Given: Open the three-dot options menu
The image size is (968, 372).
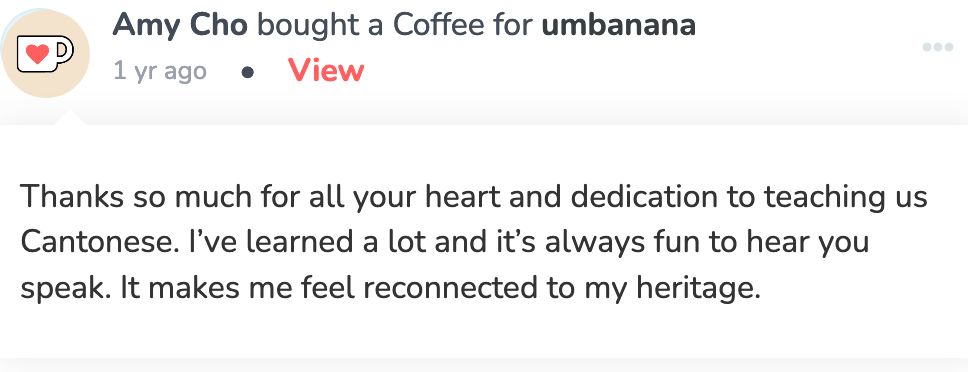Looking at the screenshot, I should tap(938, 47).
